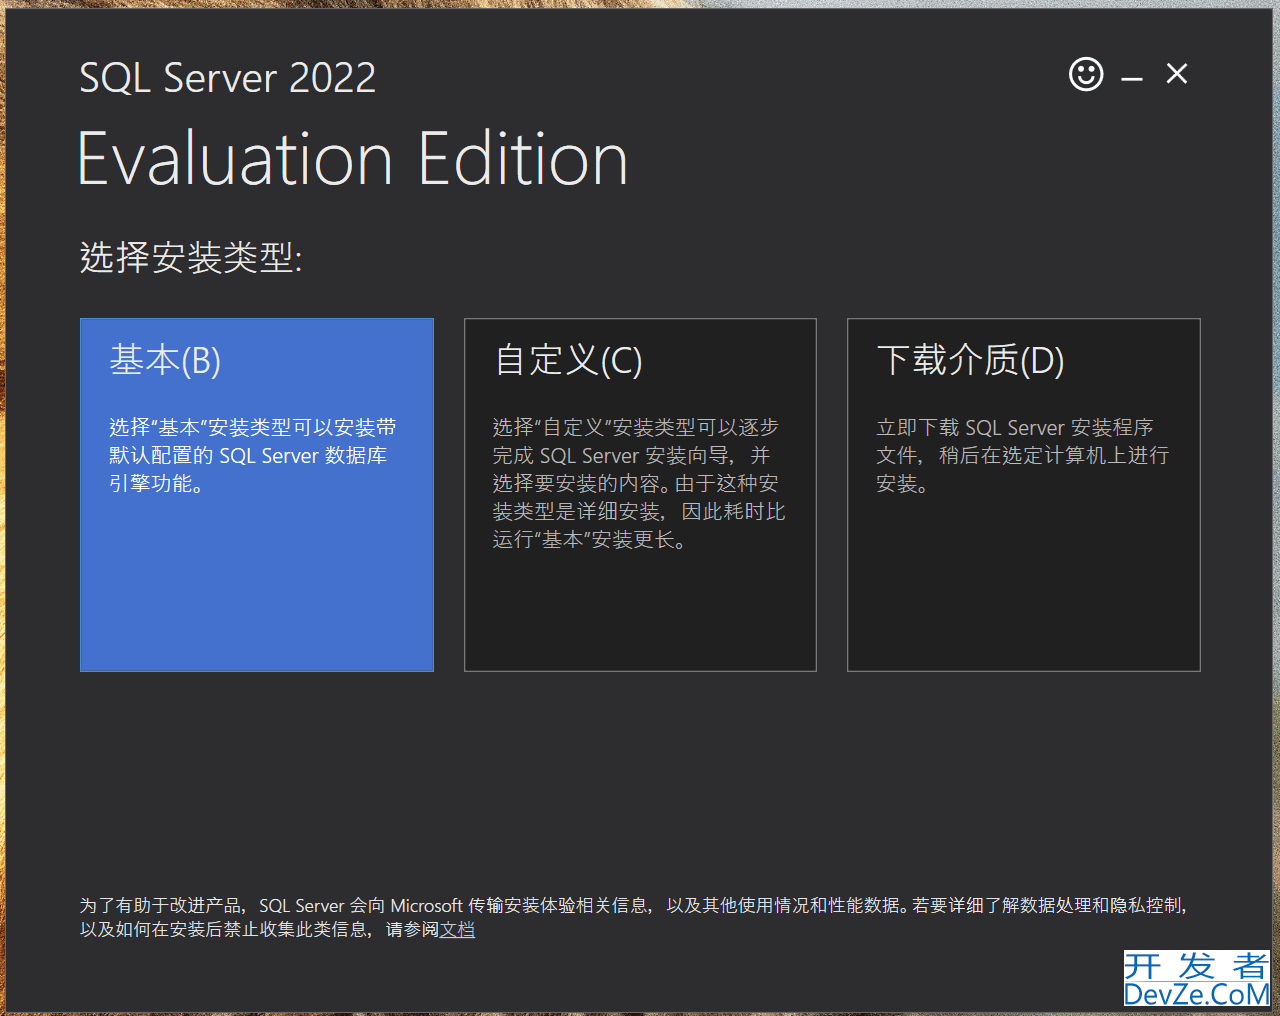Close the SQL Server 2022 installer
The width and height of the screenshot is (1280, 1016).
[x=1177, y=74]
